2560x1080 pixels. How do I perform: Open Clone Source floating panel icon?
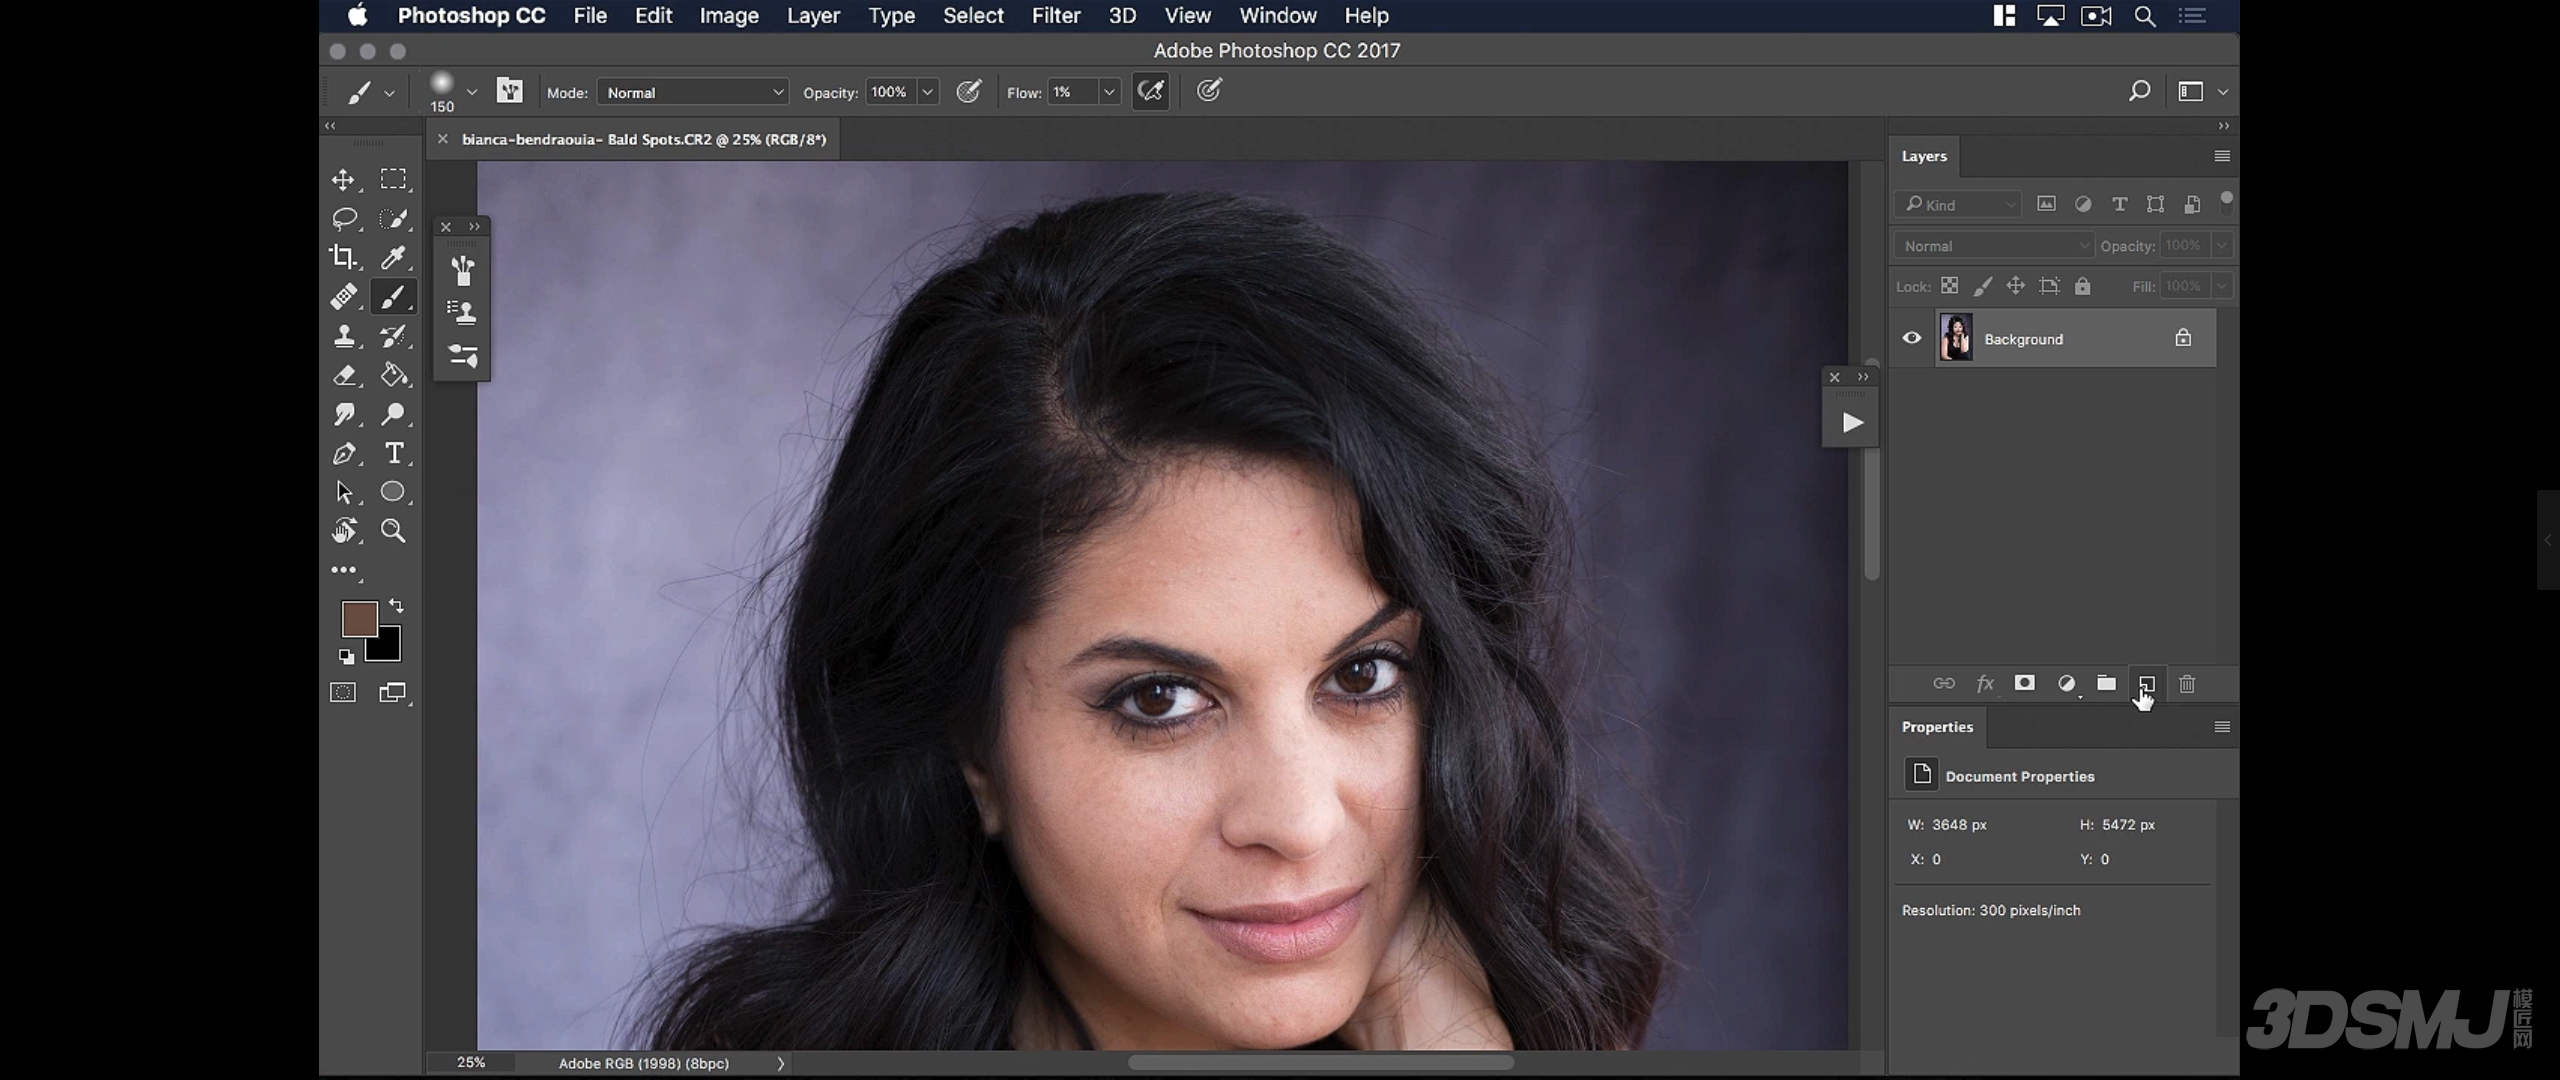click(x=462, y=313)
